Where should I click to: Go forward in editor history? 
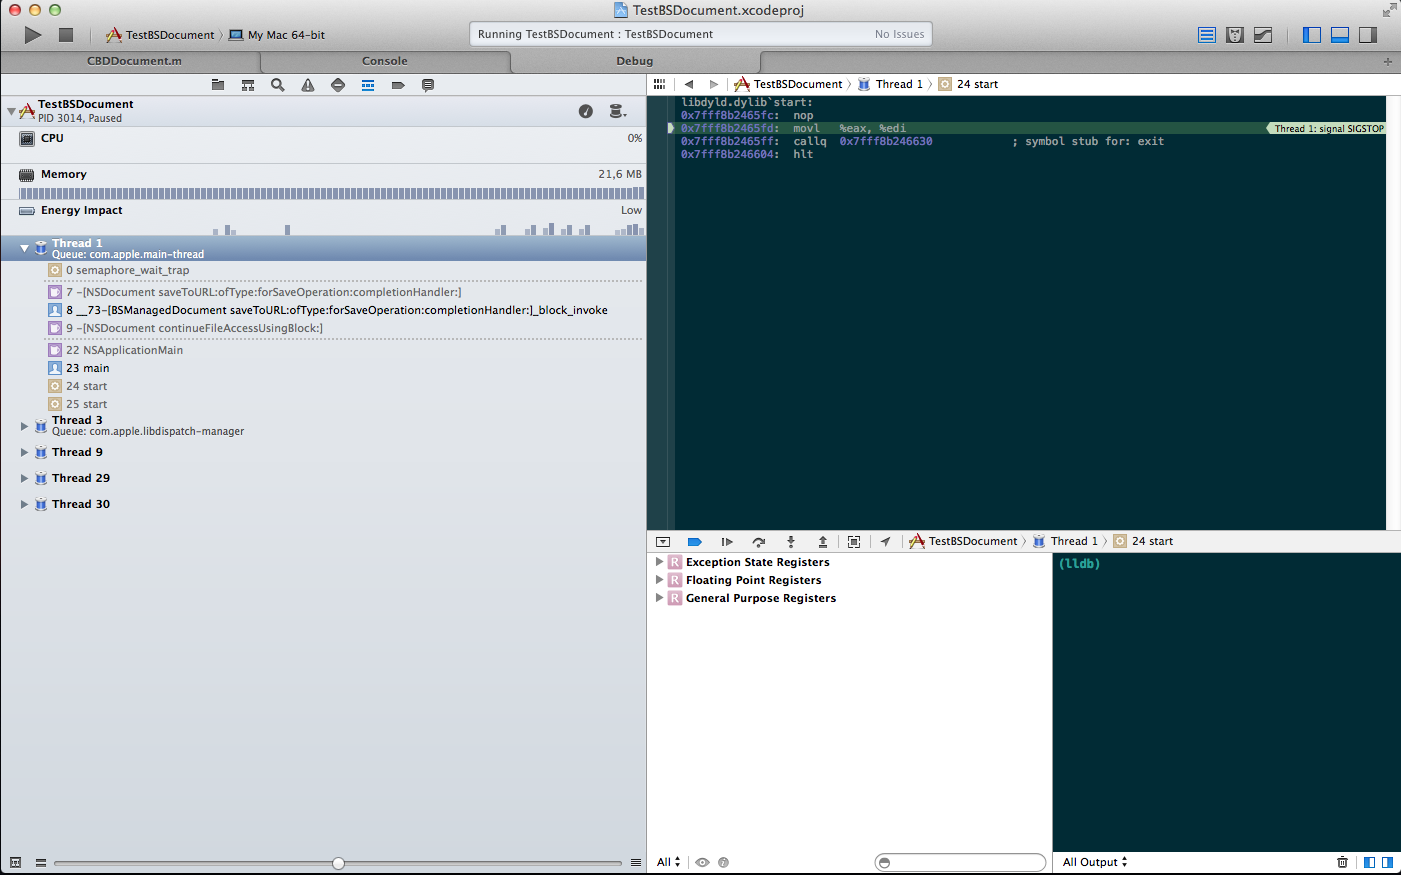(x=713, y=84)
